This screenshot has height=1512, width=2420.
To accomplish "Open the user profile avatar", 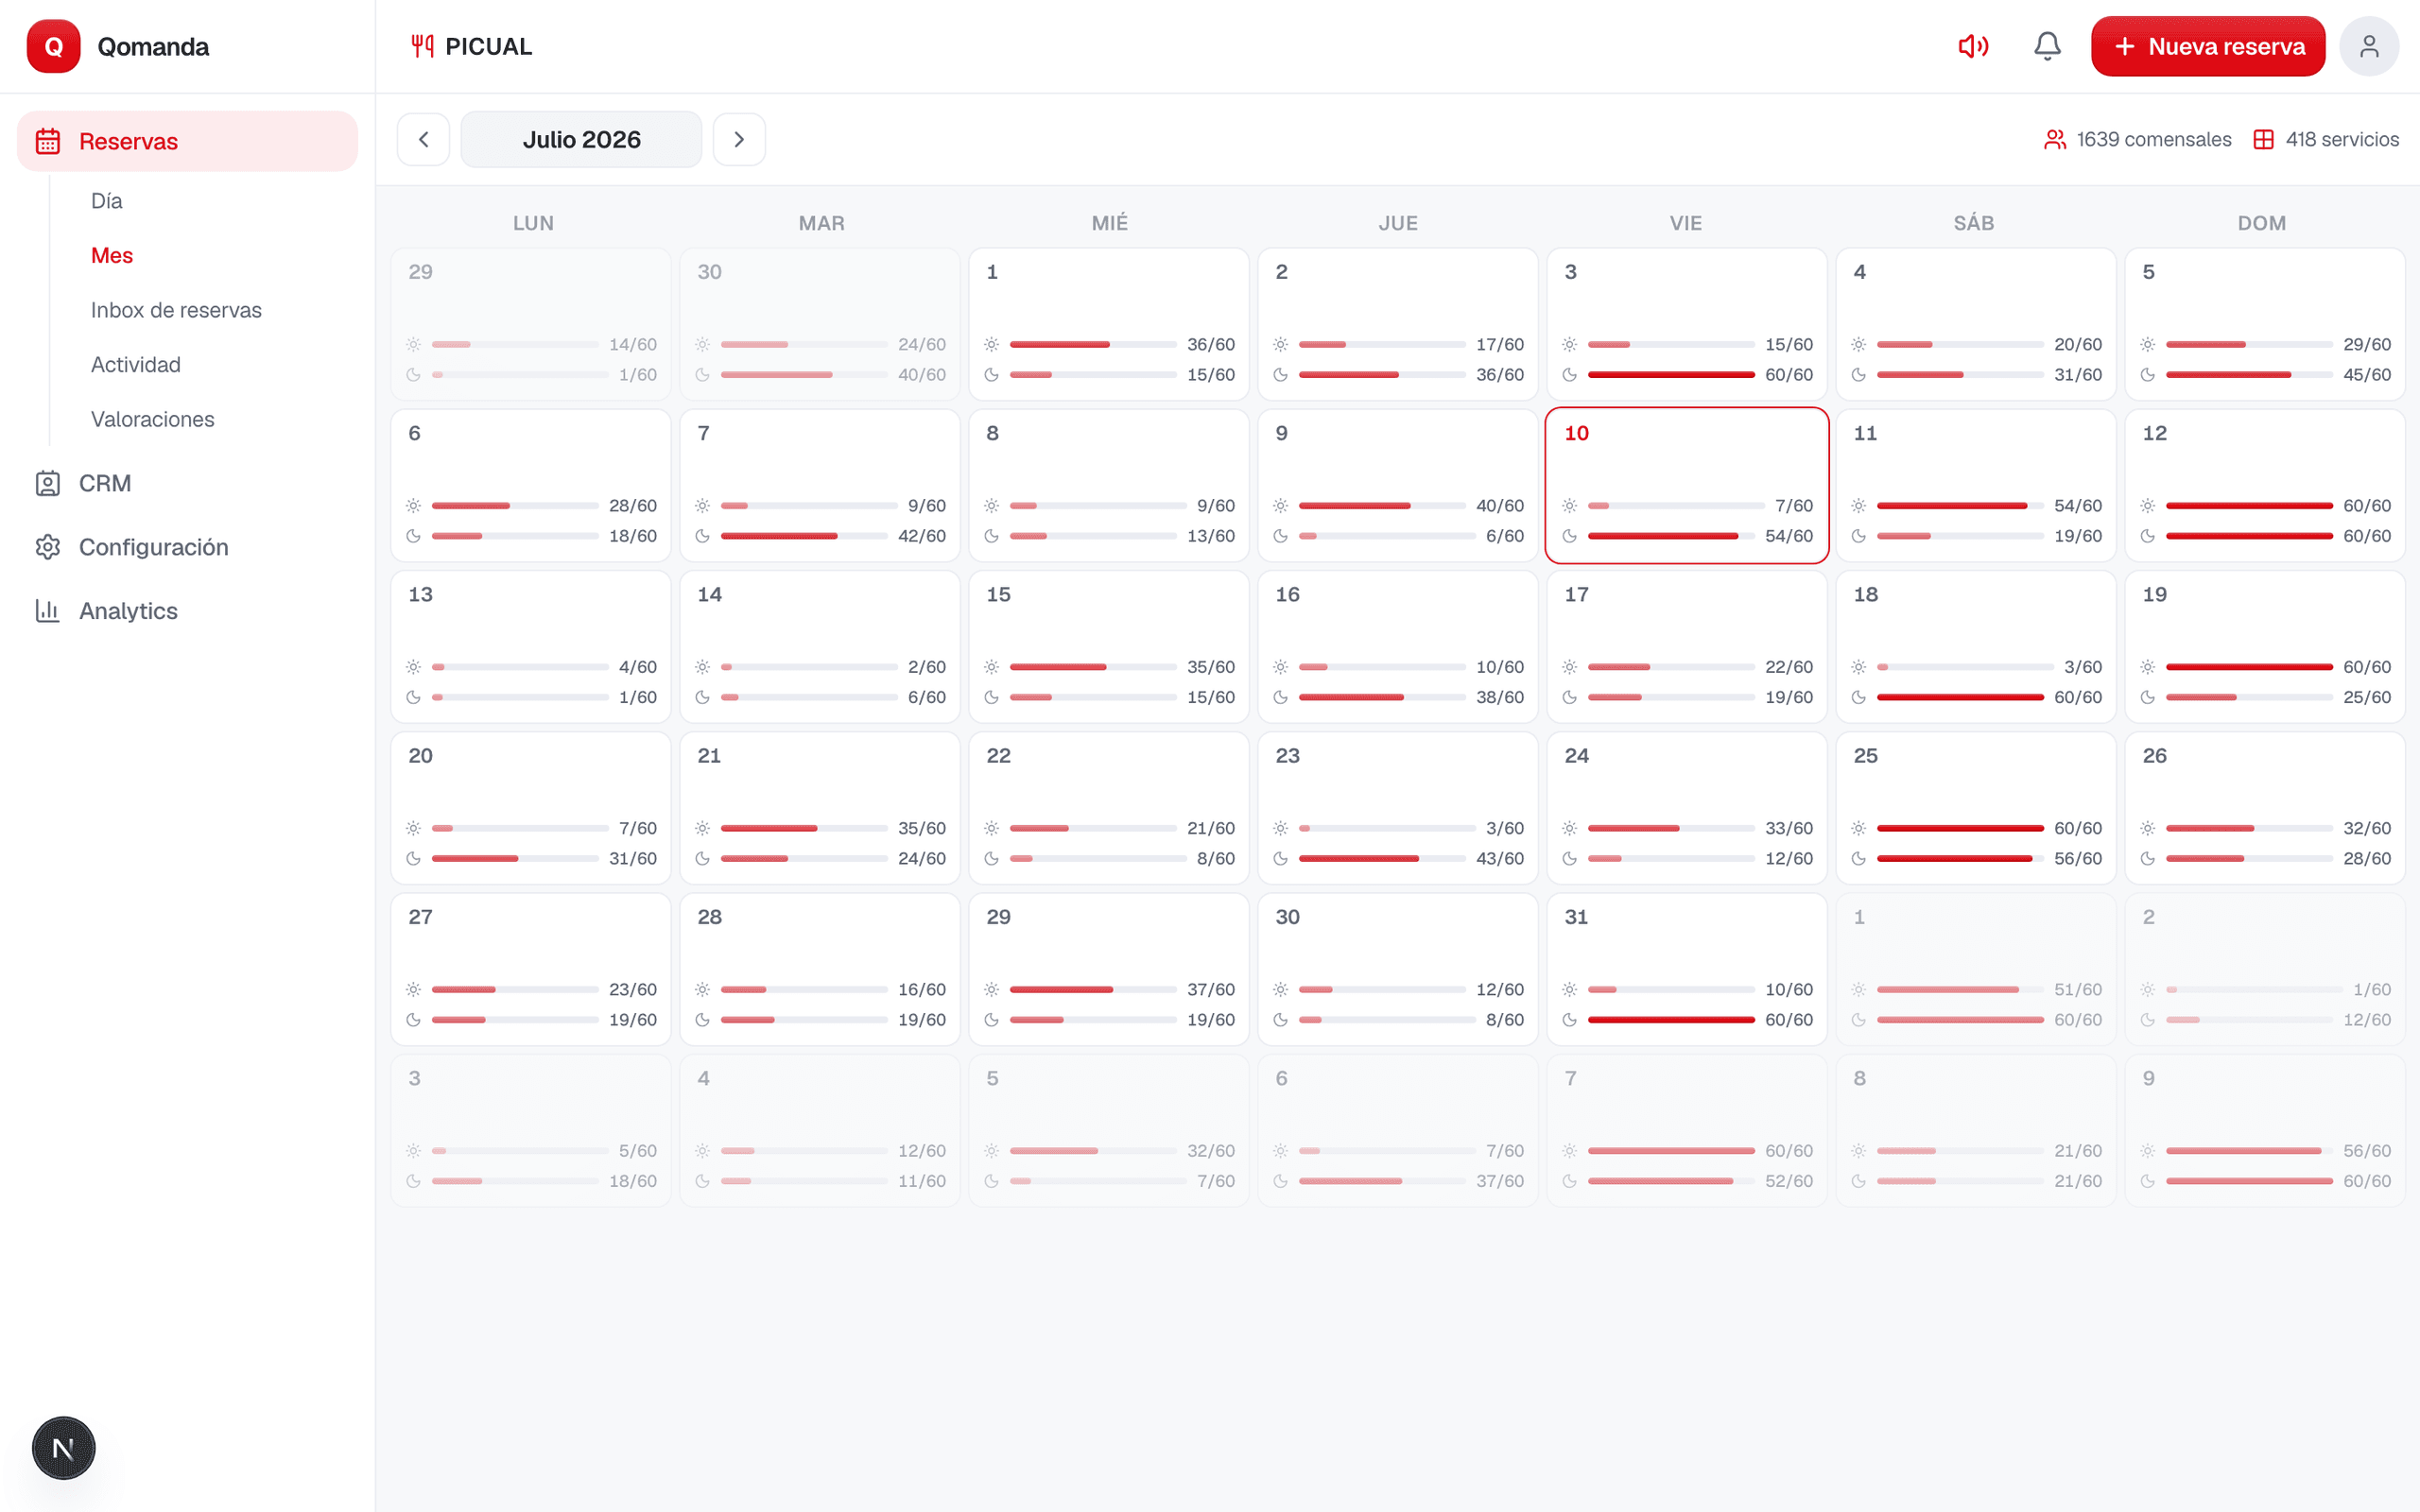I will click(x=2368, y=46).
